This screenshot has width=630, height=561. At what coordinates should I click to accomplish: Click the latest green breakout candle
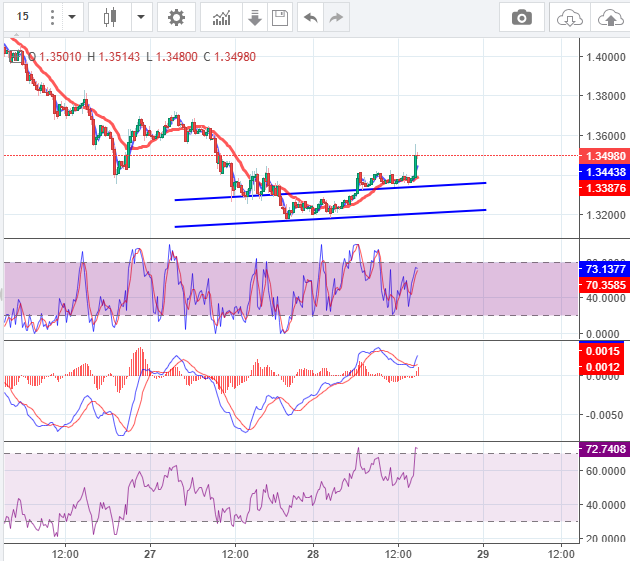point(415,166)
